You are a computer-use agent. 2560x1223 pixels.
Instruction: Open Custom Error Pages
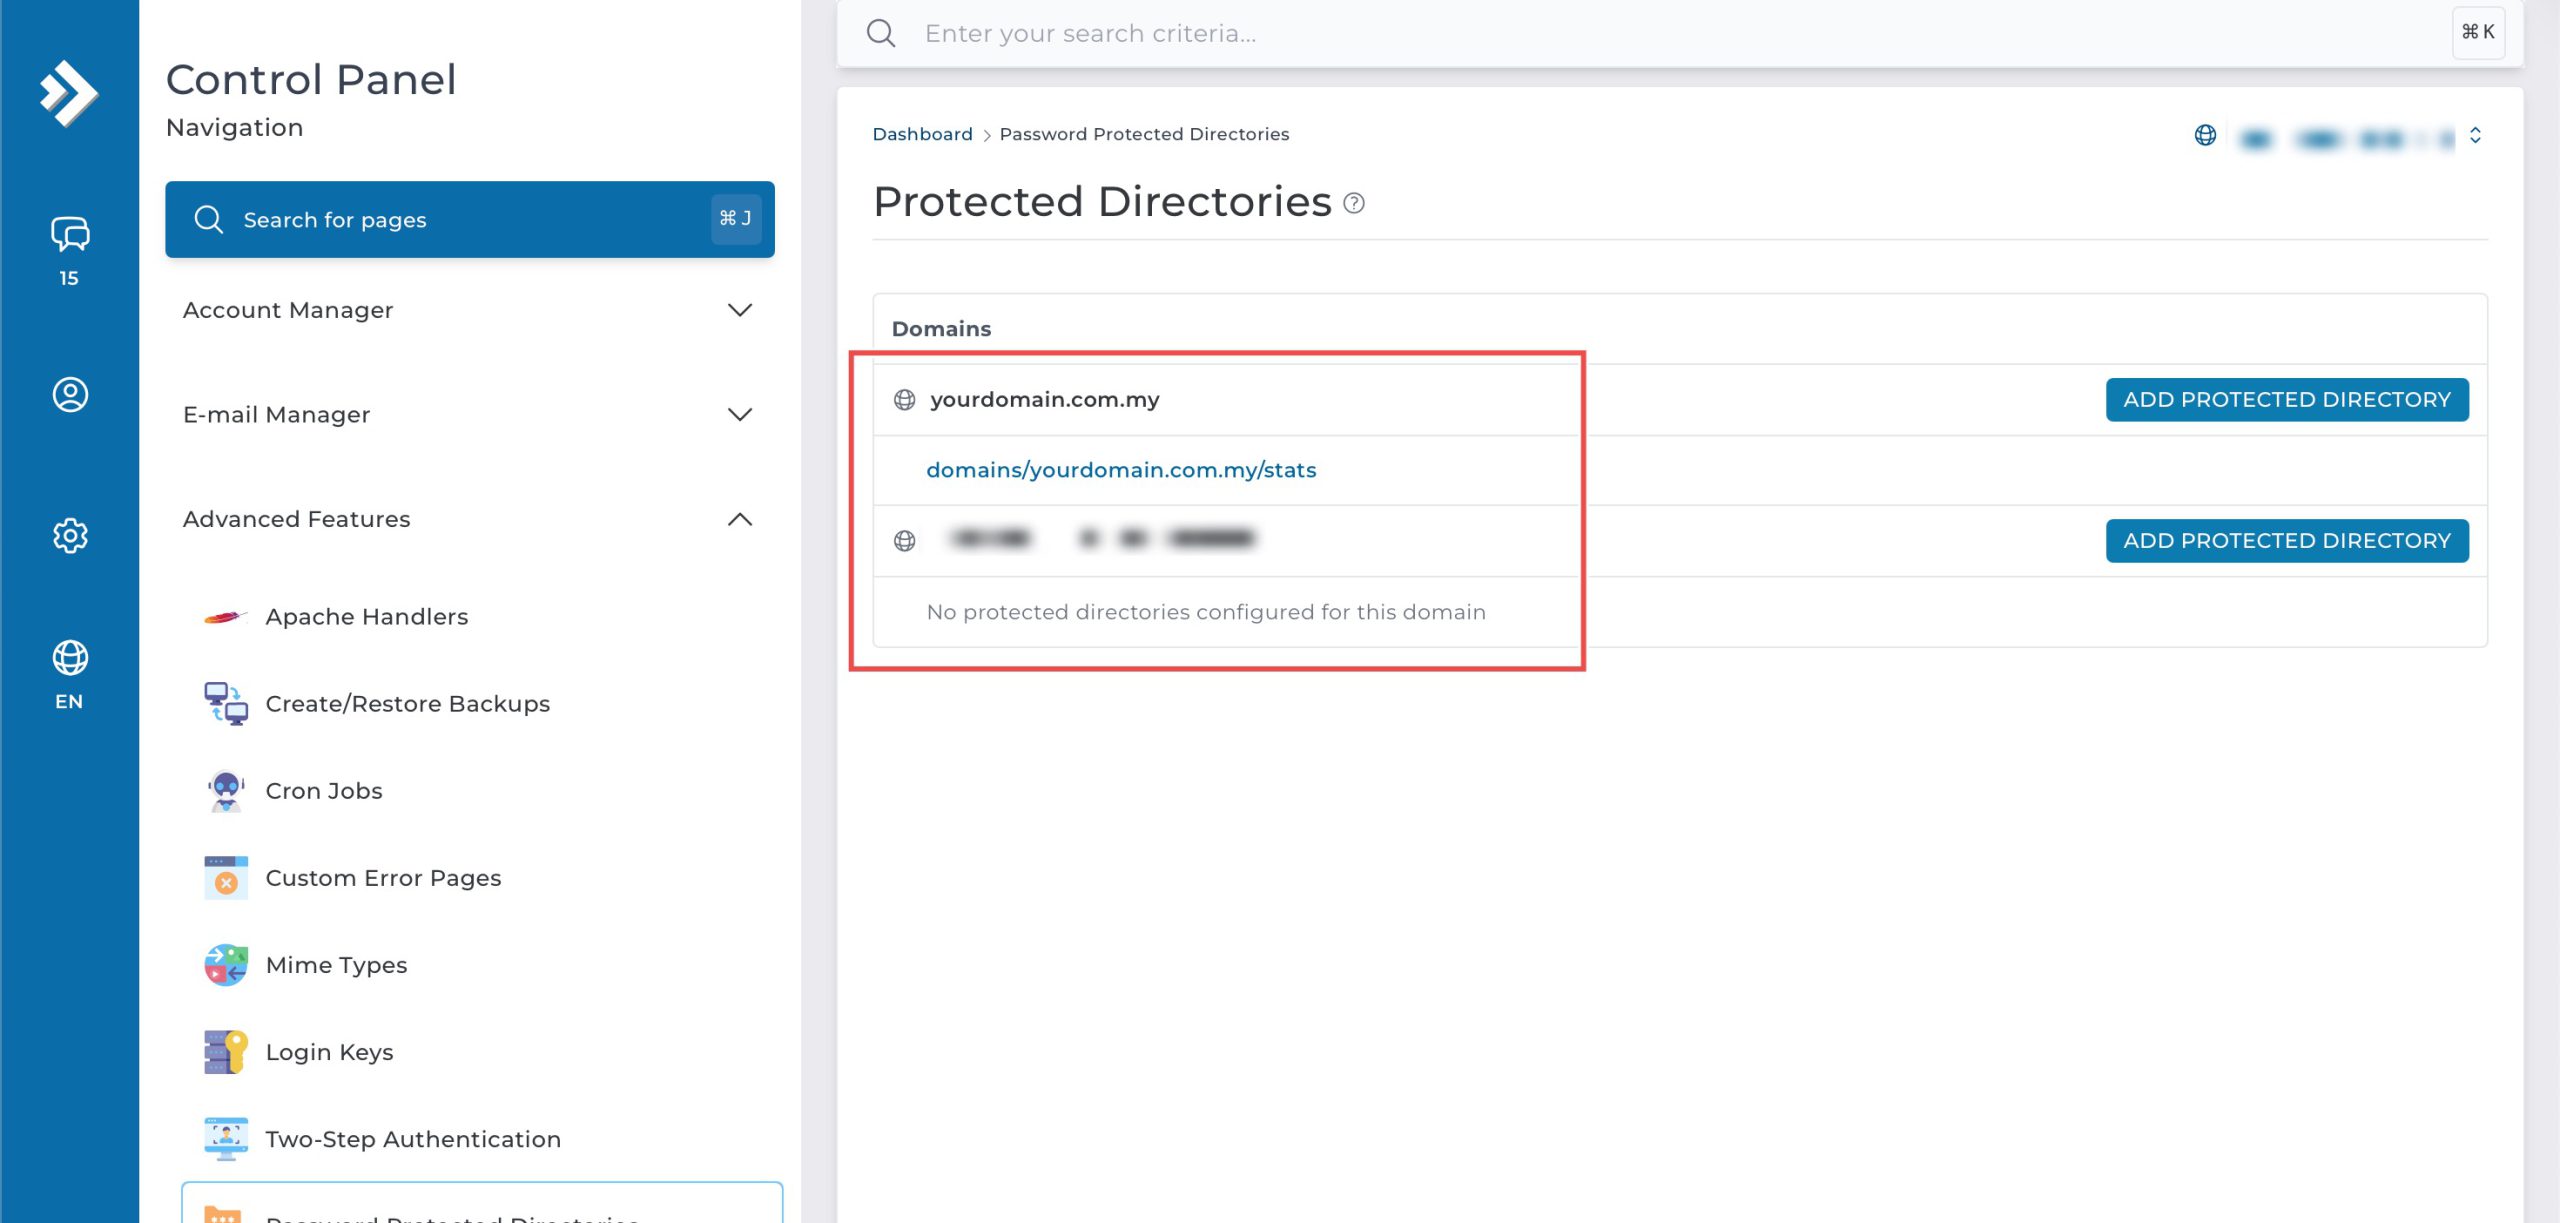click(x=383, y=877)
